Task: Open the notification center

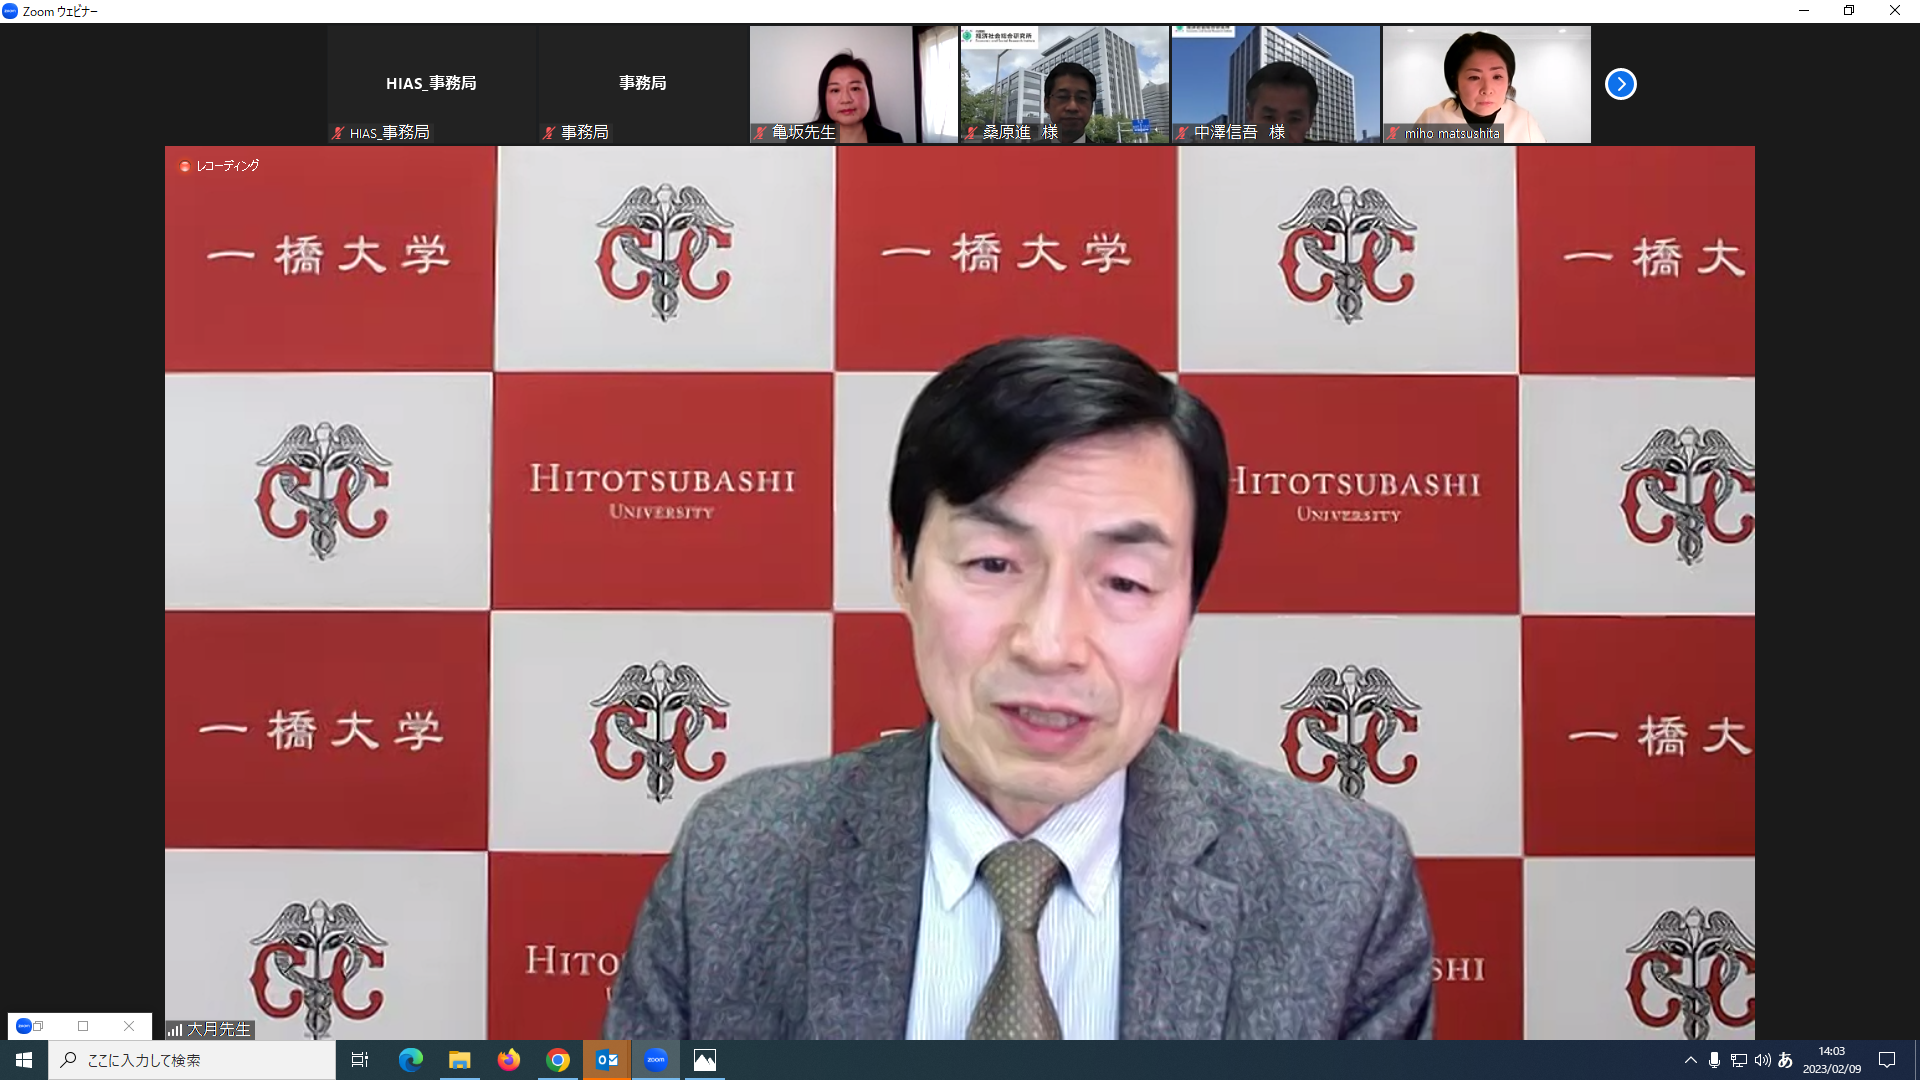Action: (x=1887, y=1060)
